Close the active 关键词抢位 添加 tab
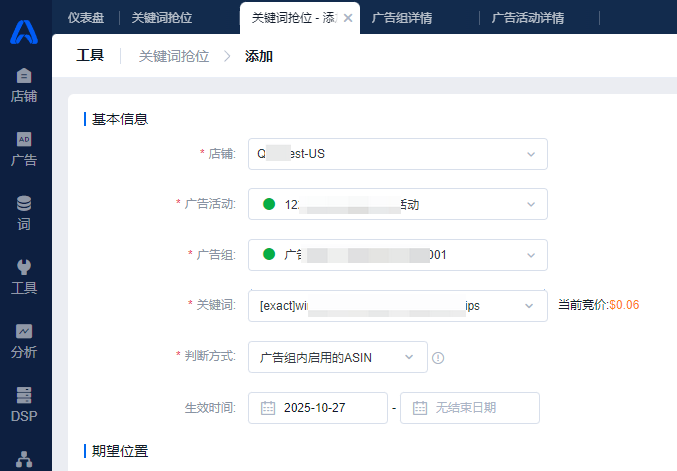The width and height of the screenshot is (677, 471). pos(347,18)
